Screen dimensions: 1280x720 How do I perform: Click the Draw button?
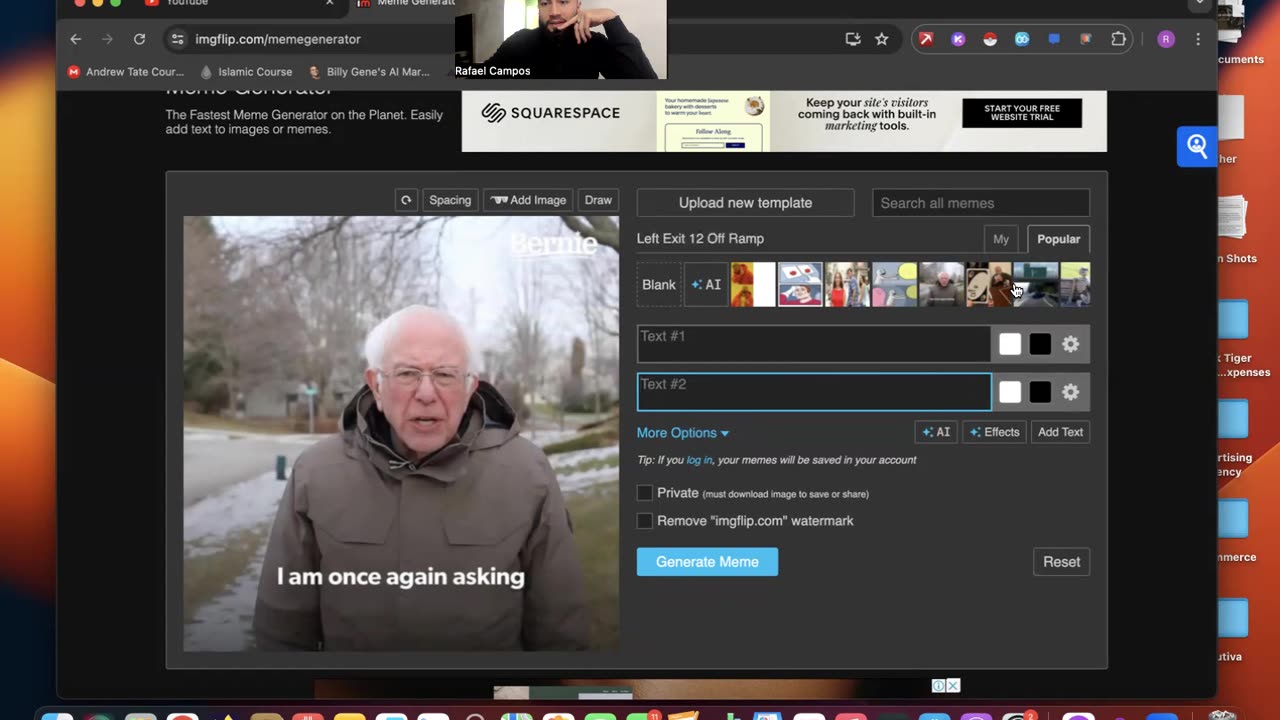(x=598, y=200)
